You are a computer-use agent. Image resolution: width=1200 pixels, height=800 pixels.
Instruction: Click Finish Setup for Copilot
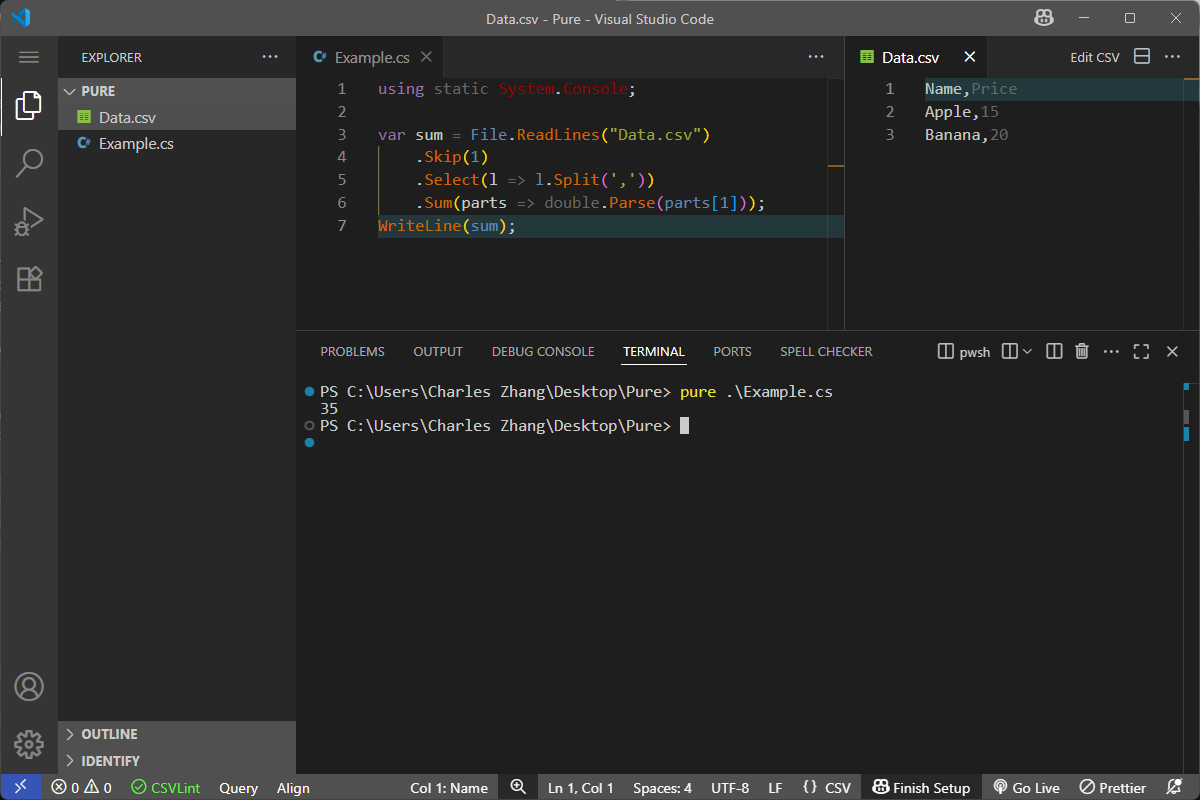coord(921,787)
